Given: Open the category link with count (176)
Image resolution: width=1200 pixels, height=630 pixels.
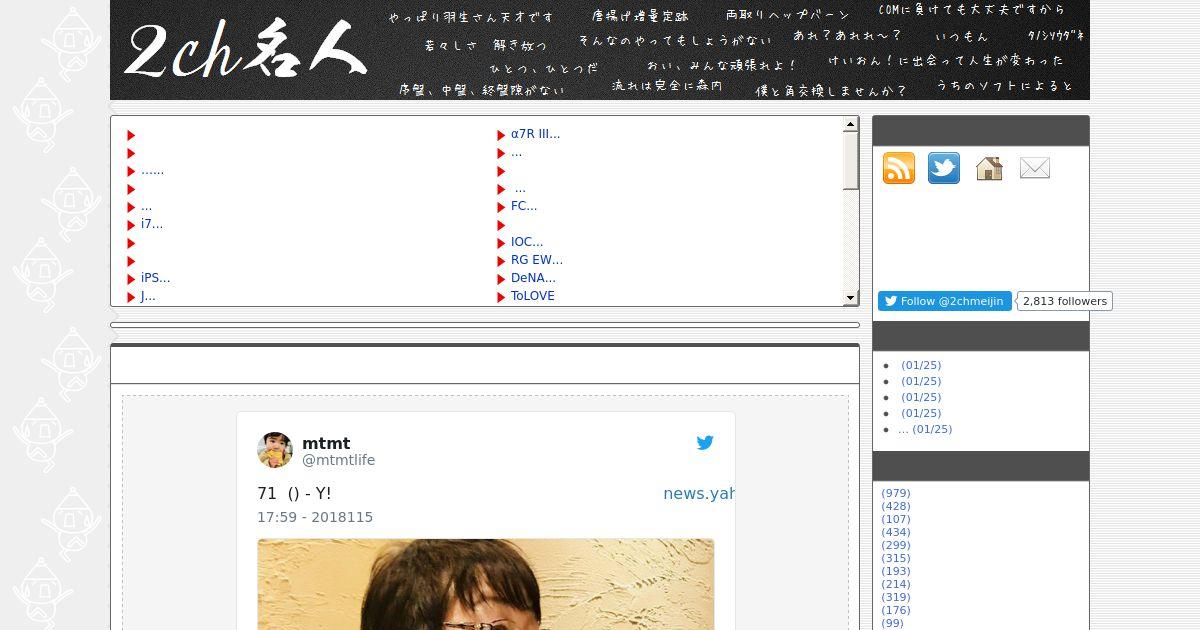Looking at the screenshot, I should (x=896, y=610).
